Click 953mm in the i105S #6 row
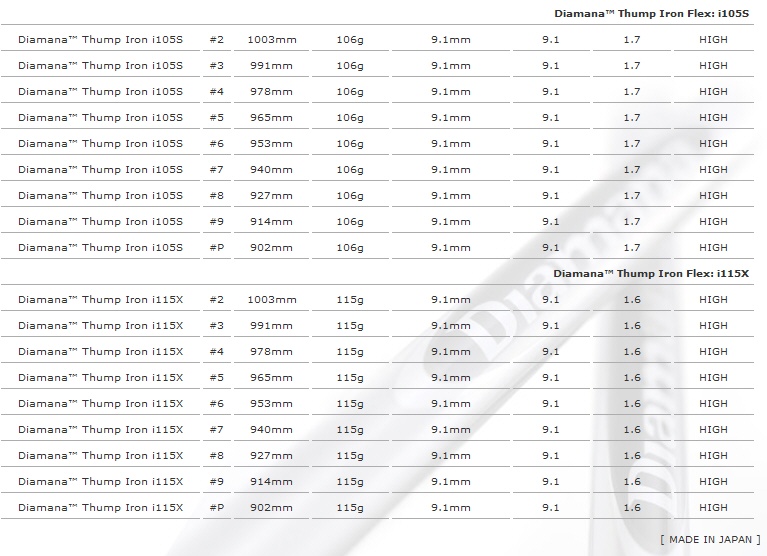This screenshot has width=767, height=556. pyautogui.click(x=271, y=144)
